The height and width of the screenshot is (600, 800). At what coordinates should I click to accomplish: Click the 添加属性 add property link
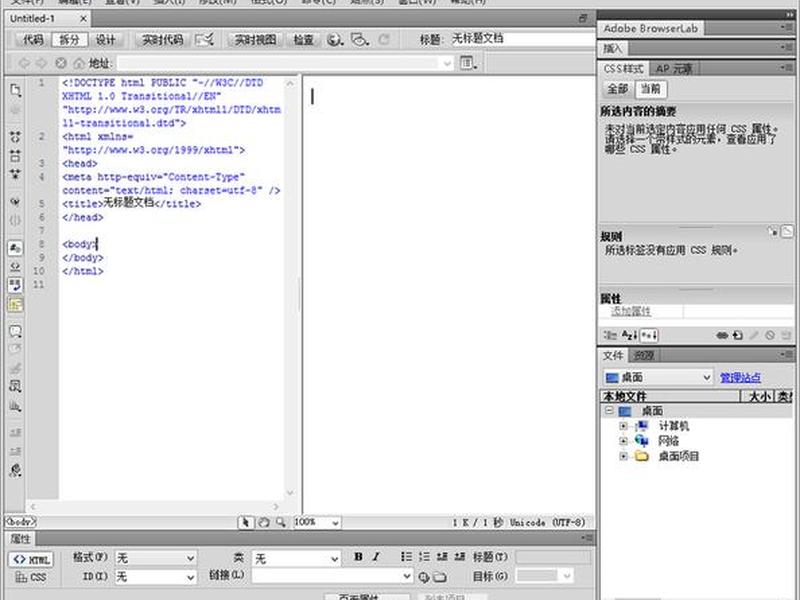(631, 311)
